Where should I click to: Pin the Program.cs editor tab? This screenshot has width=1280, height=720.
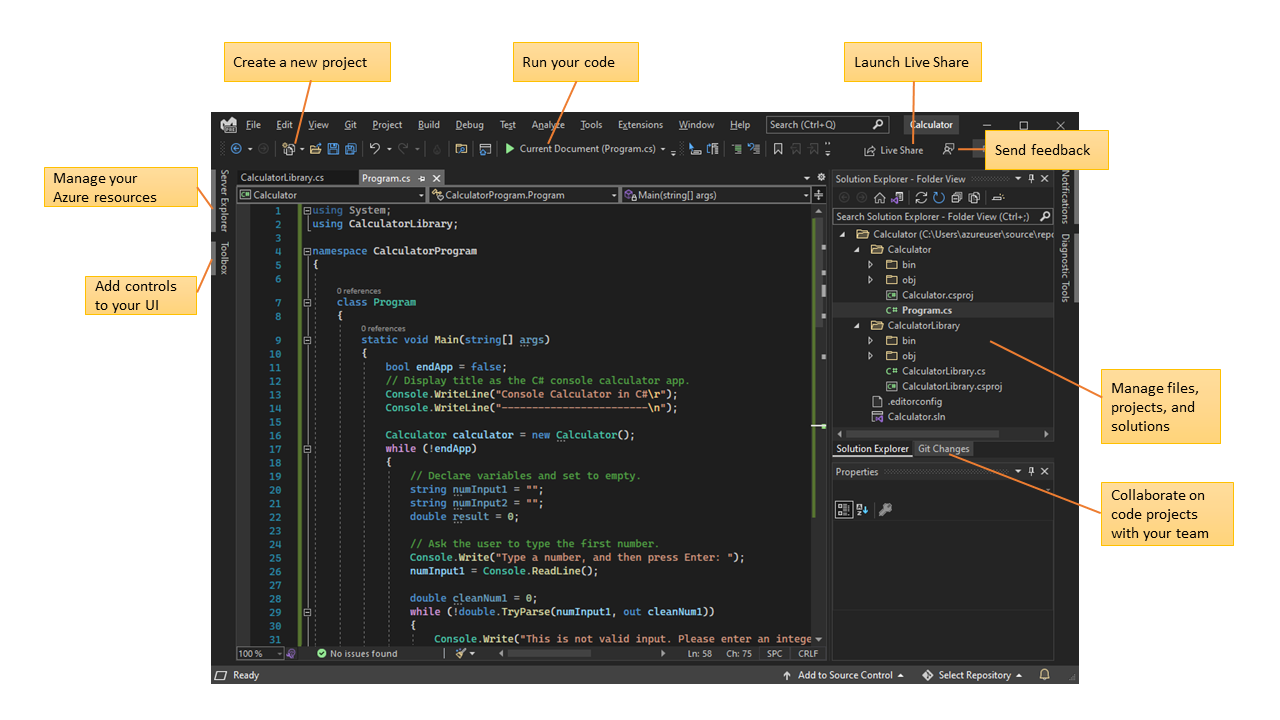[x=422, y=178]
